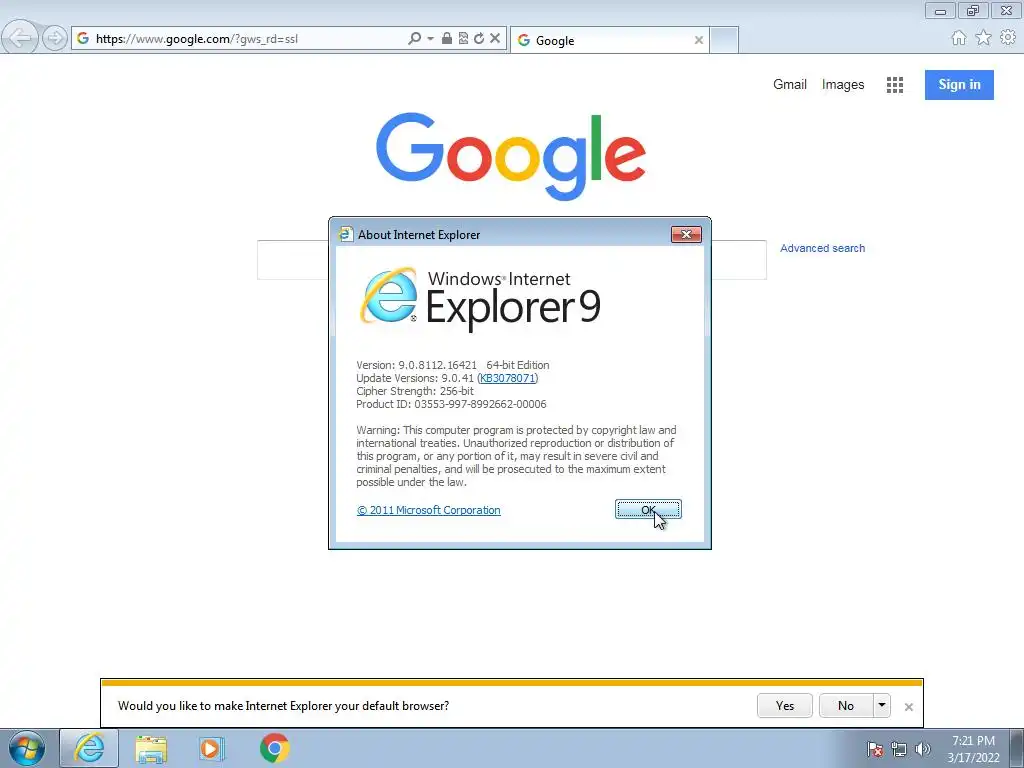Click the Google logo on the page

click(x=511, y=156)
